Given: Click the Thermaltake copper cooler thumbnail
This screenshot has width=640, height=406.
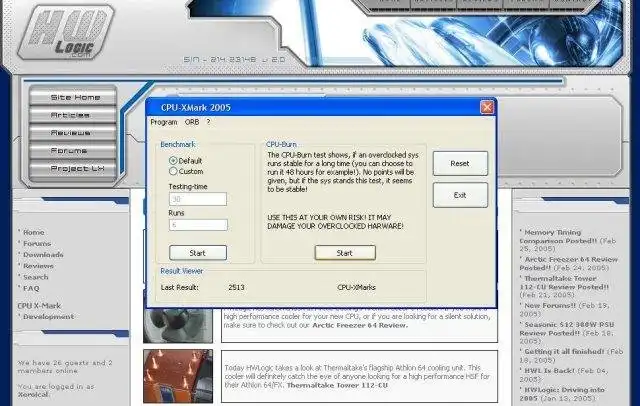Looking at the screenshot, I should [x=178, y=376].
